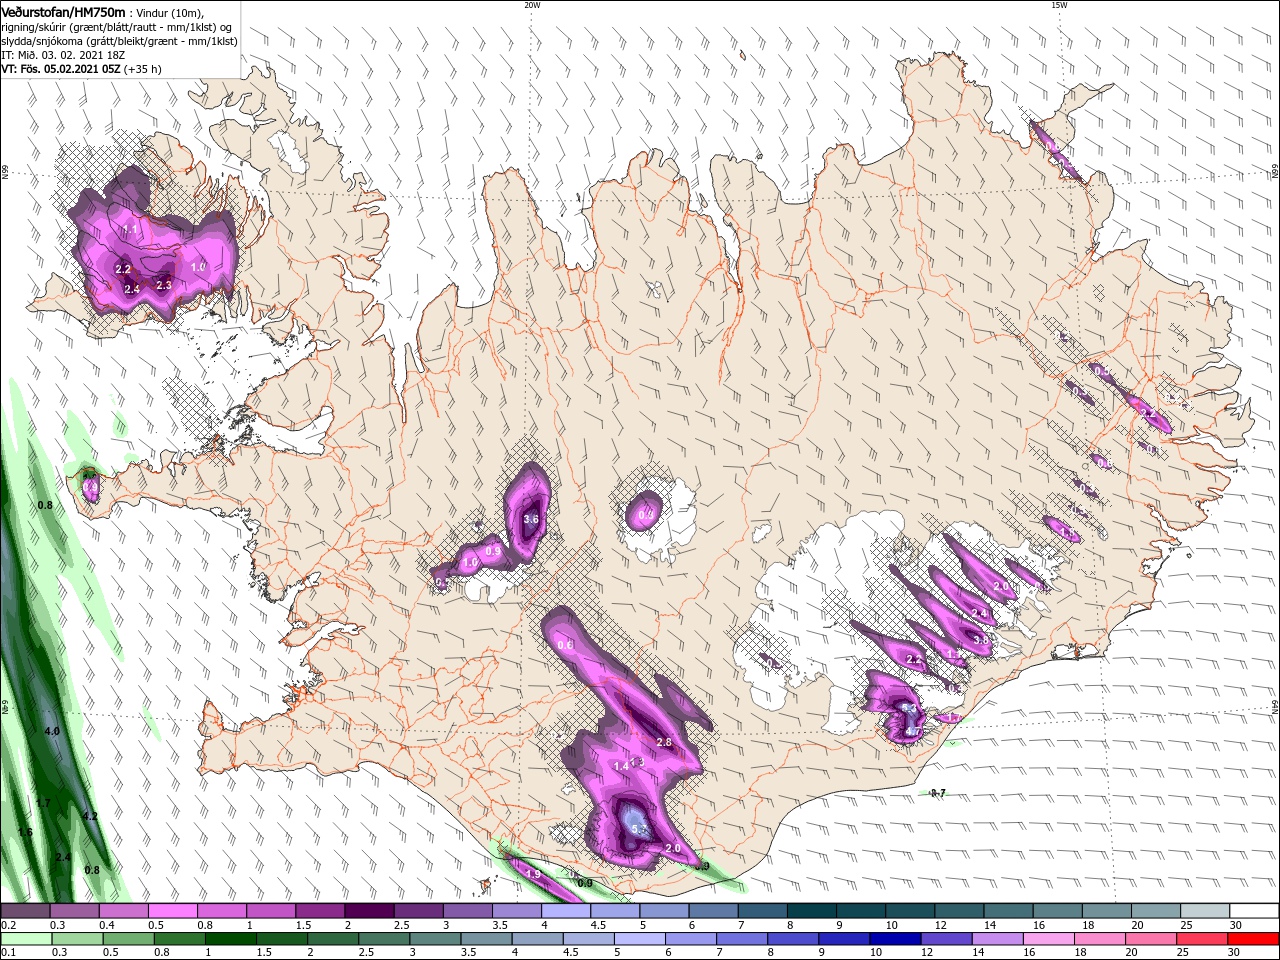Click the 'slydda/snjókoma' snow legend description line
1280x960 pixels.
(119, 41)
